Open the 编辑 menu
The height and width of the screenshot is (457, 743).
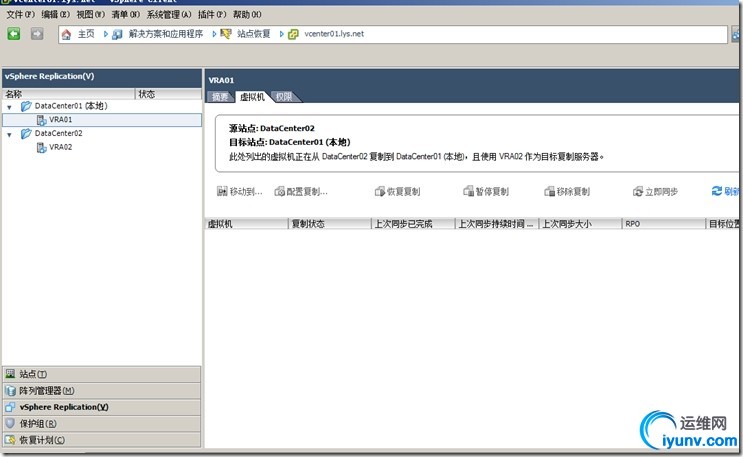coord(55,15)
